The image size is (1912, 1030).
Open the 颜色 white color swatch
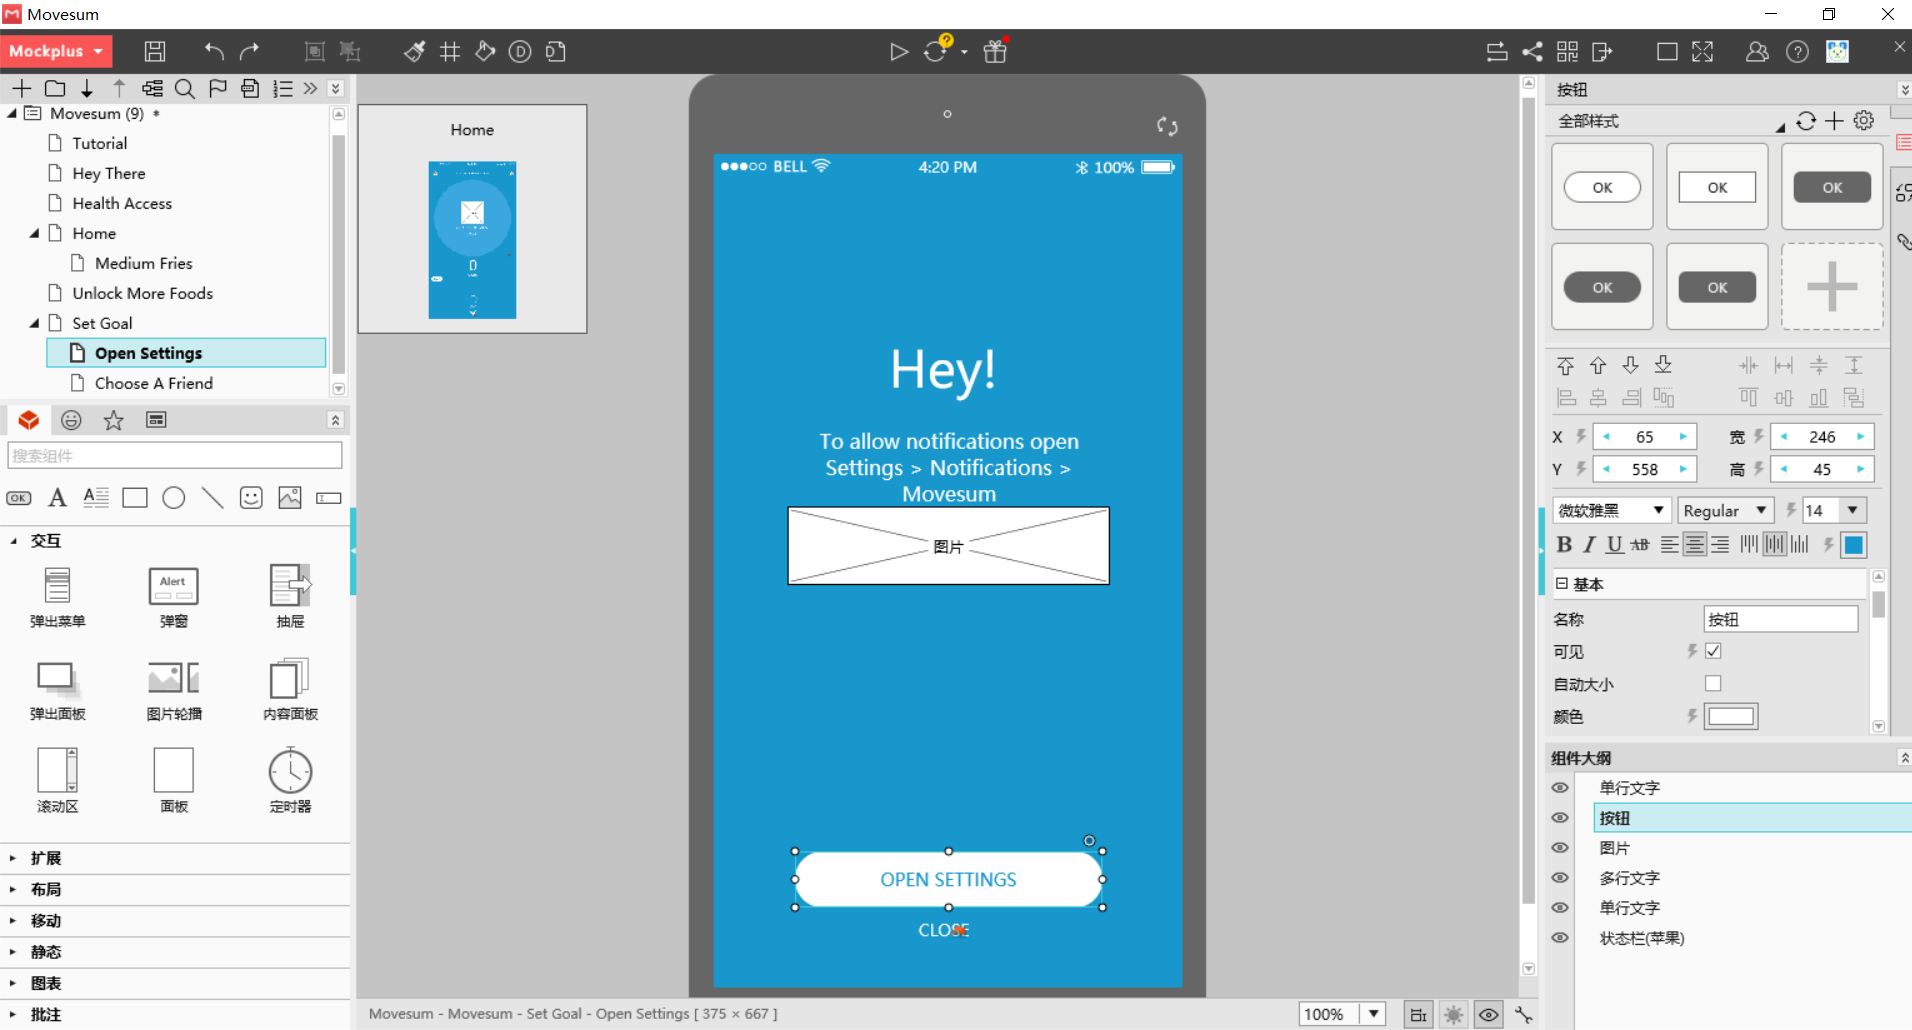point(1731,716)
